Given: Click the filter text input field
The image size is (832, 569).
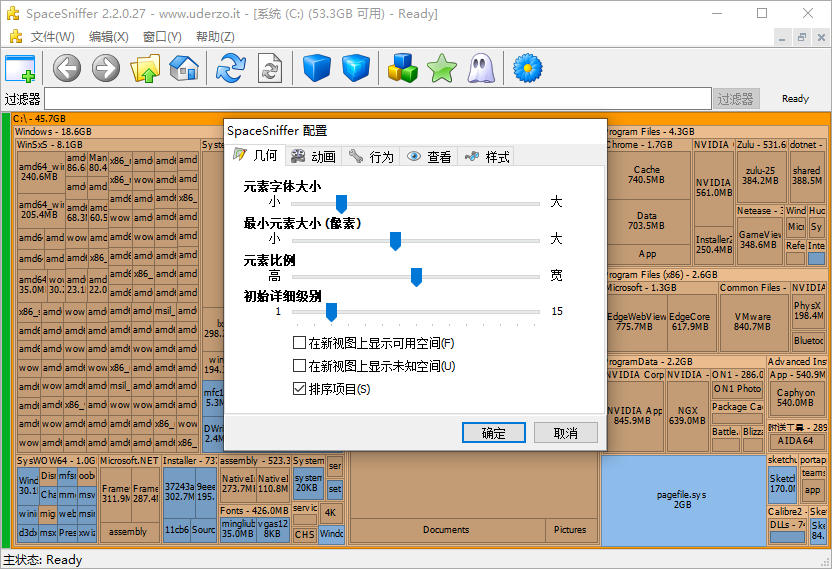Looking at the screenshot, I should pos(378,99).
